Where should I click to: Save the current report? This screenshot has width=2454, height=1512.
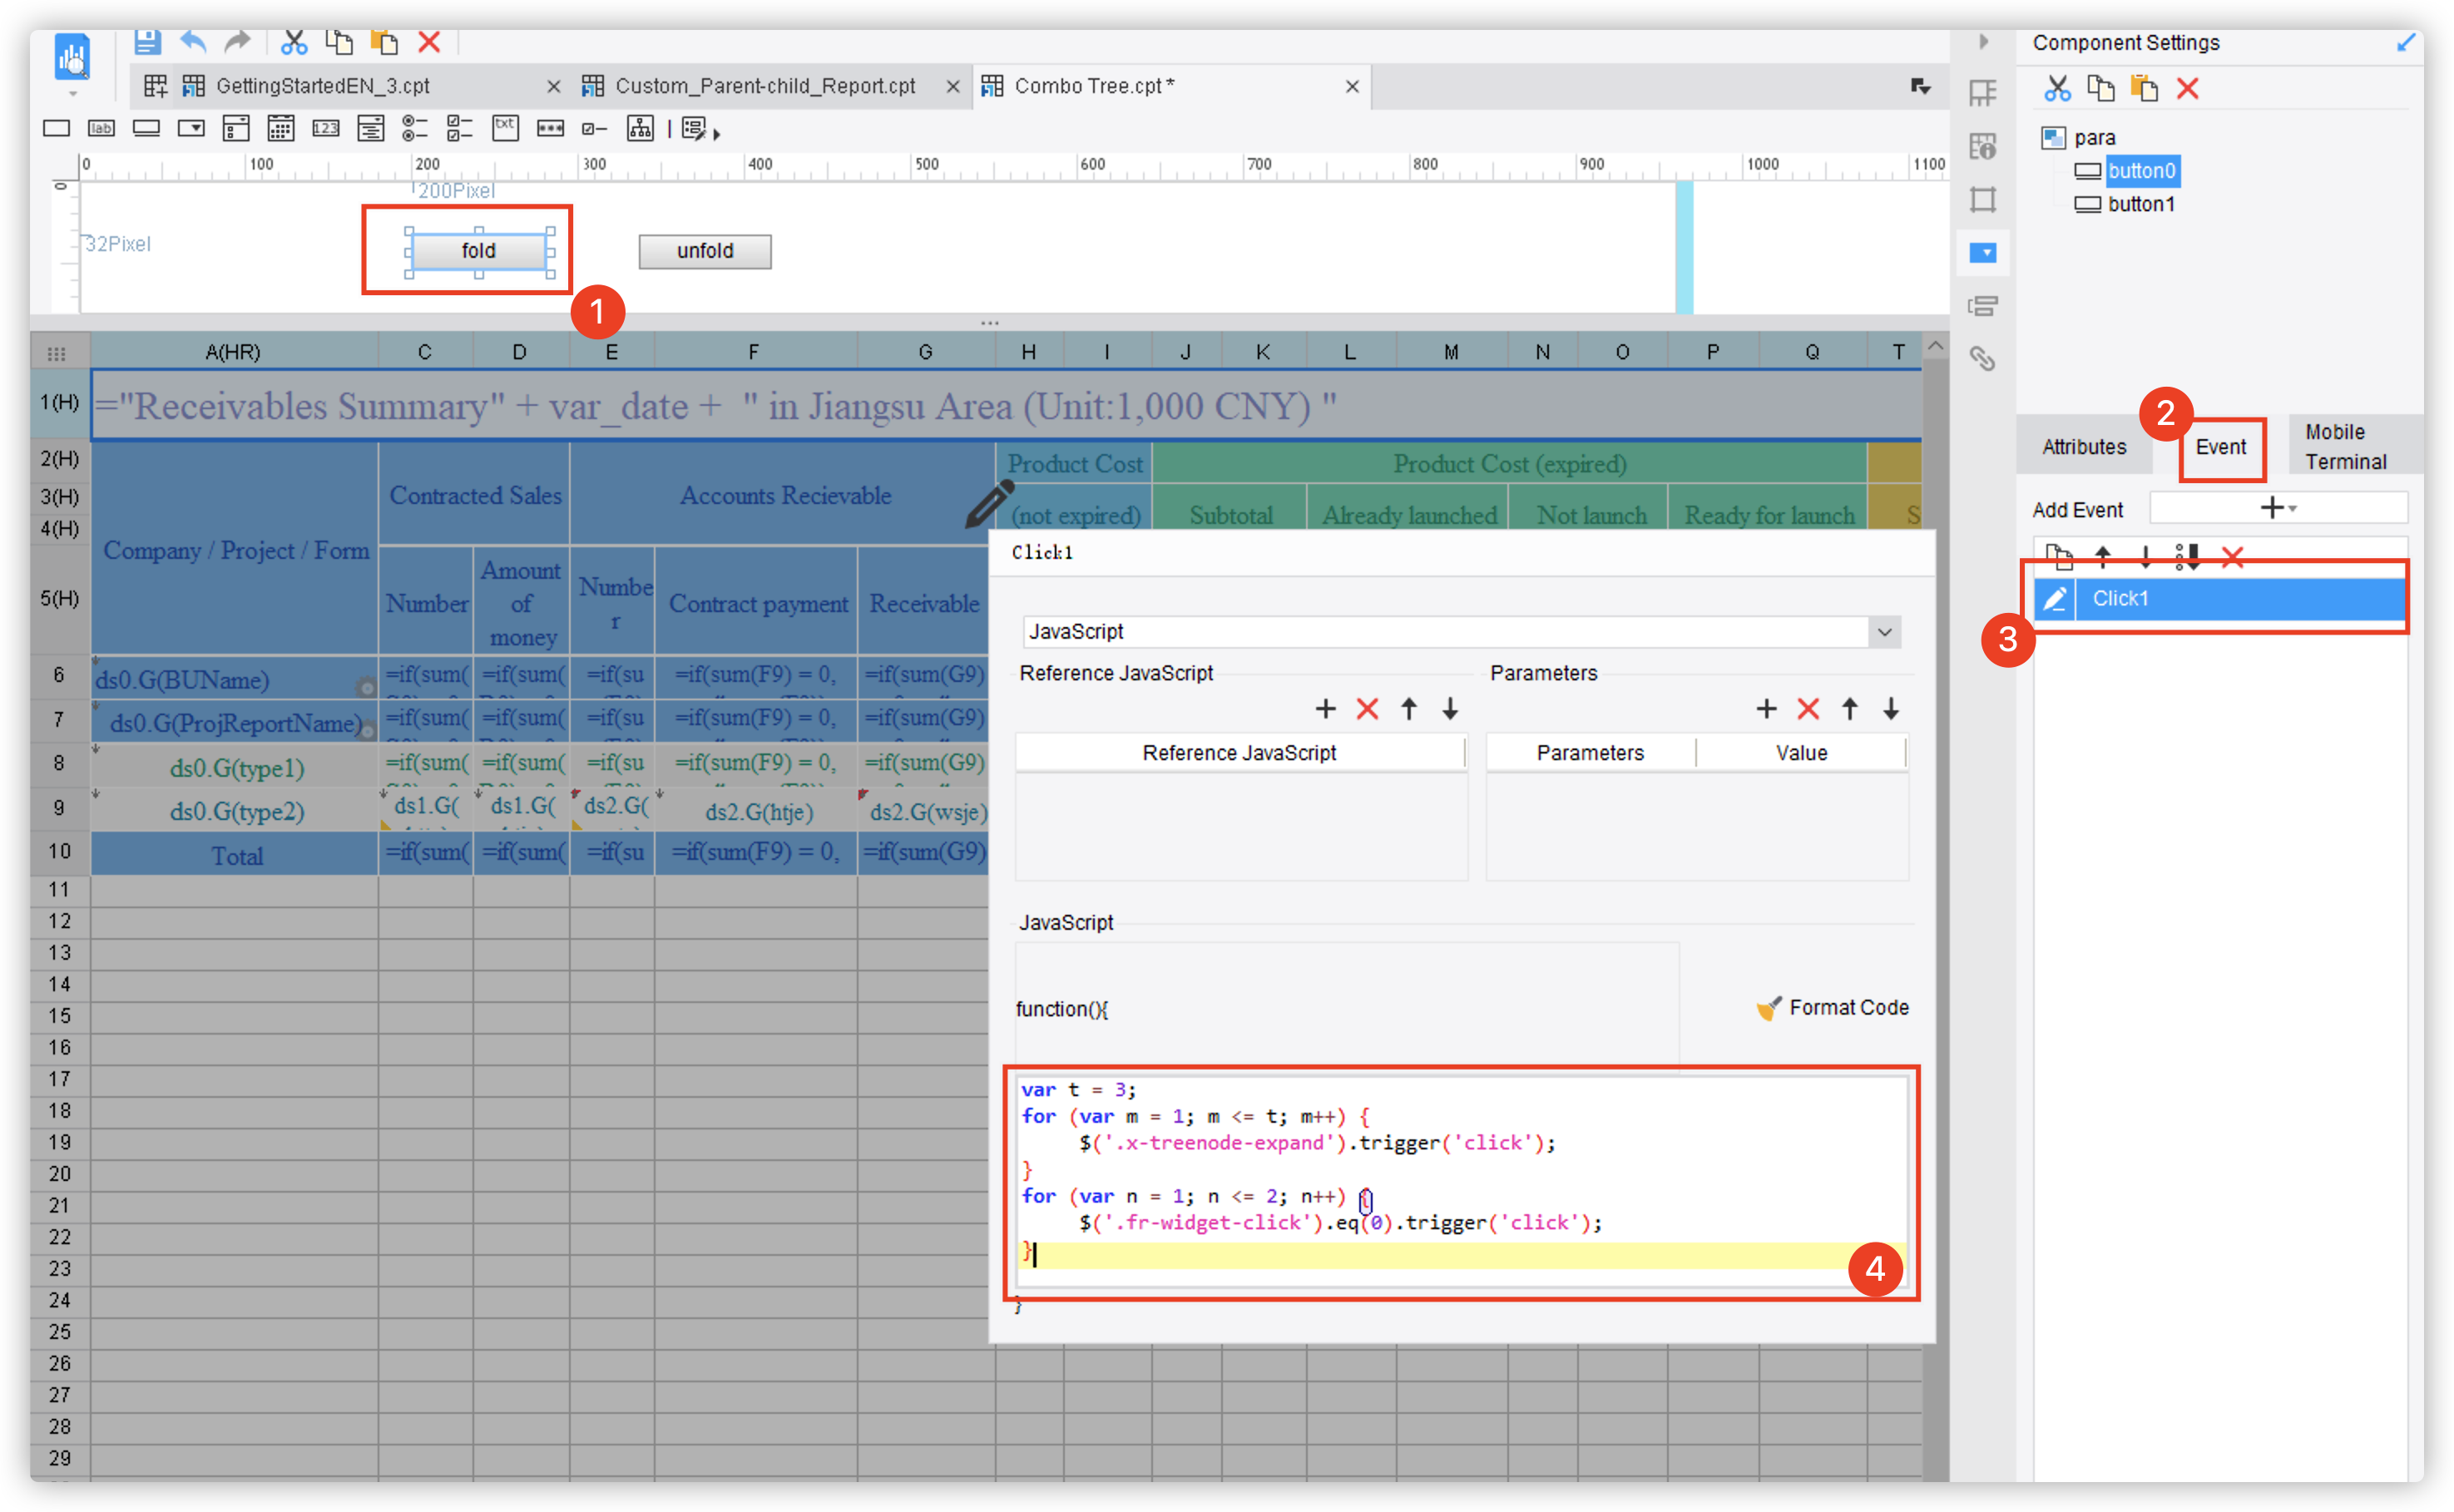click(147, 42)
